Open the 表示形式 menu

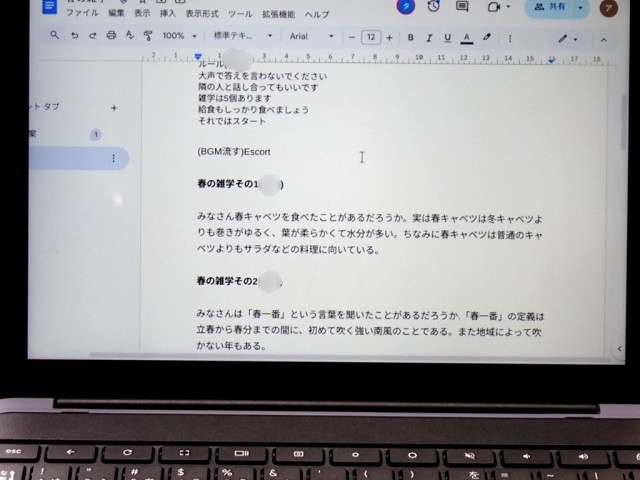pyautogui.click(x=203, y=14)
